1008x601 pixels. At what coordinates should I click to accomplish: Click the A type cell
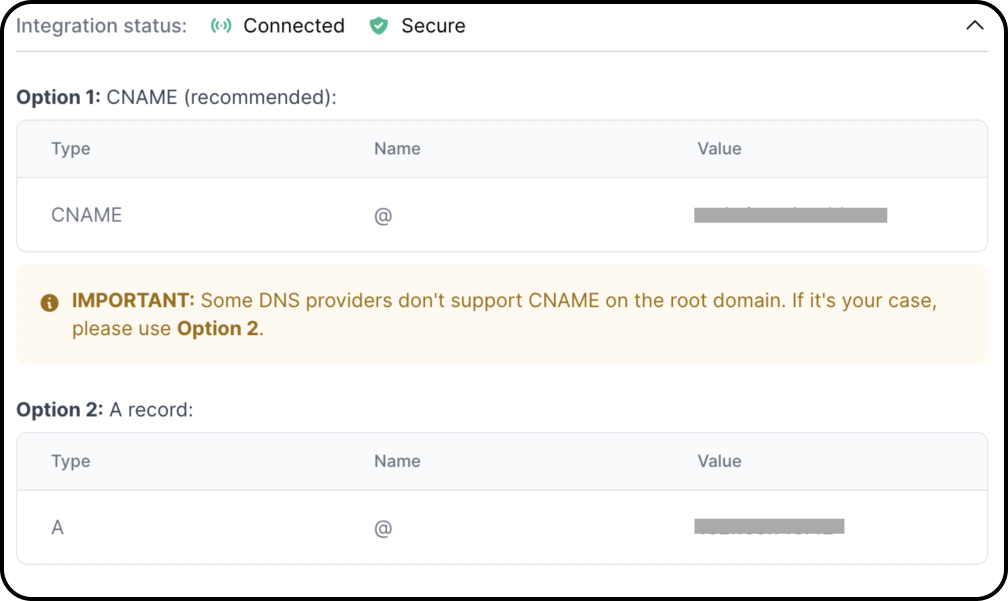coord(57,527)
